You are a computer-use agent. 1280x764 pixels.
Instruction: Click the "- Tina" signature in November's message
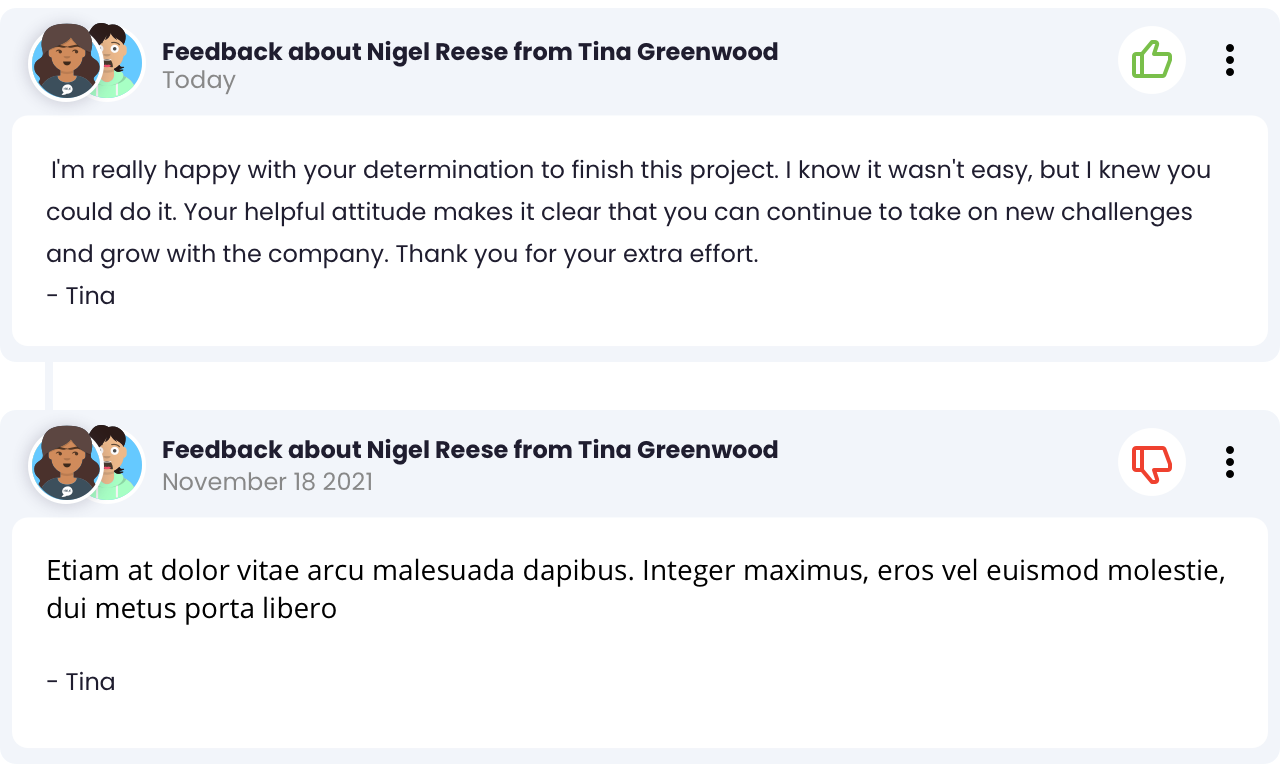81,682
